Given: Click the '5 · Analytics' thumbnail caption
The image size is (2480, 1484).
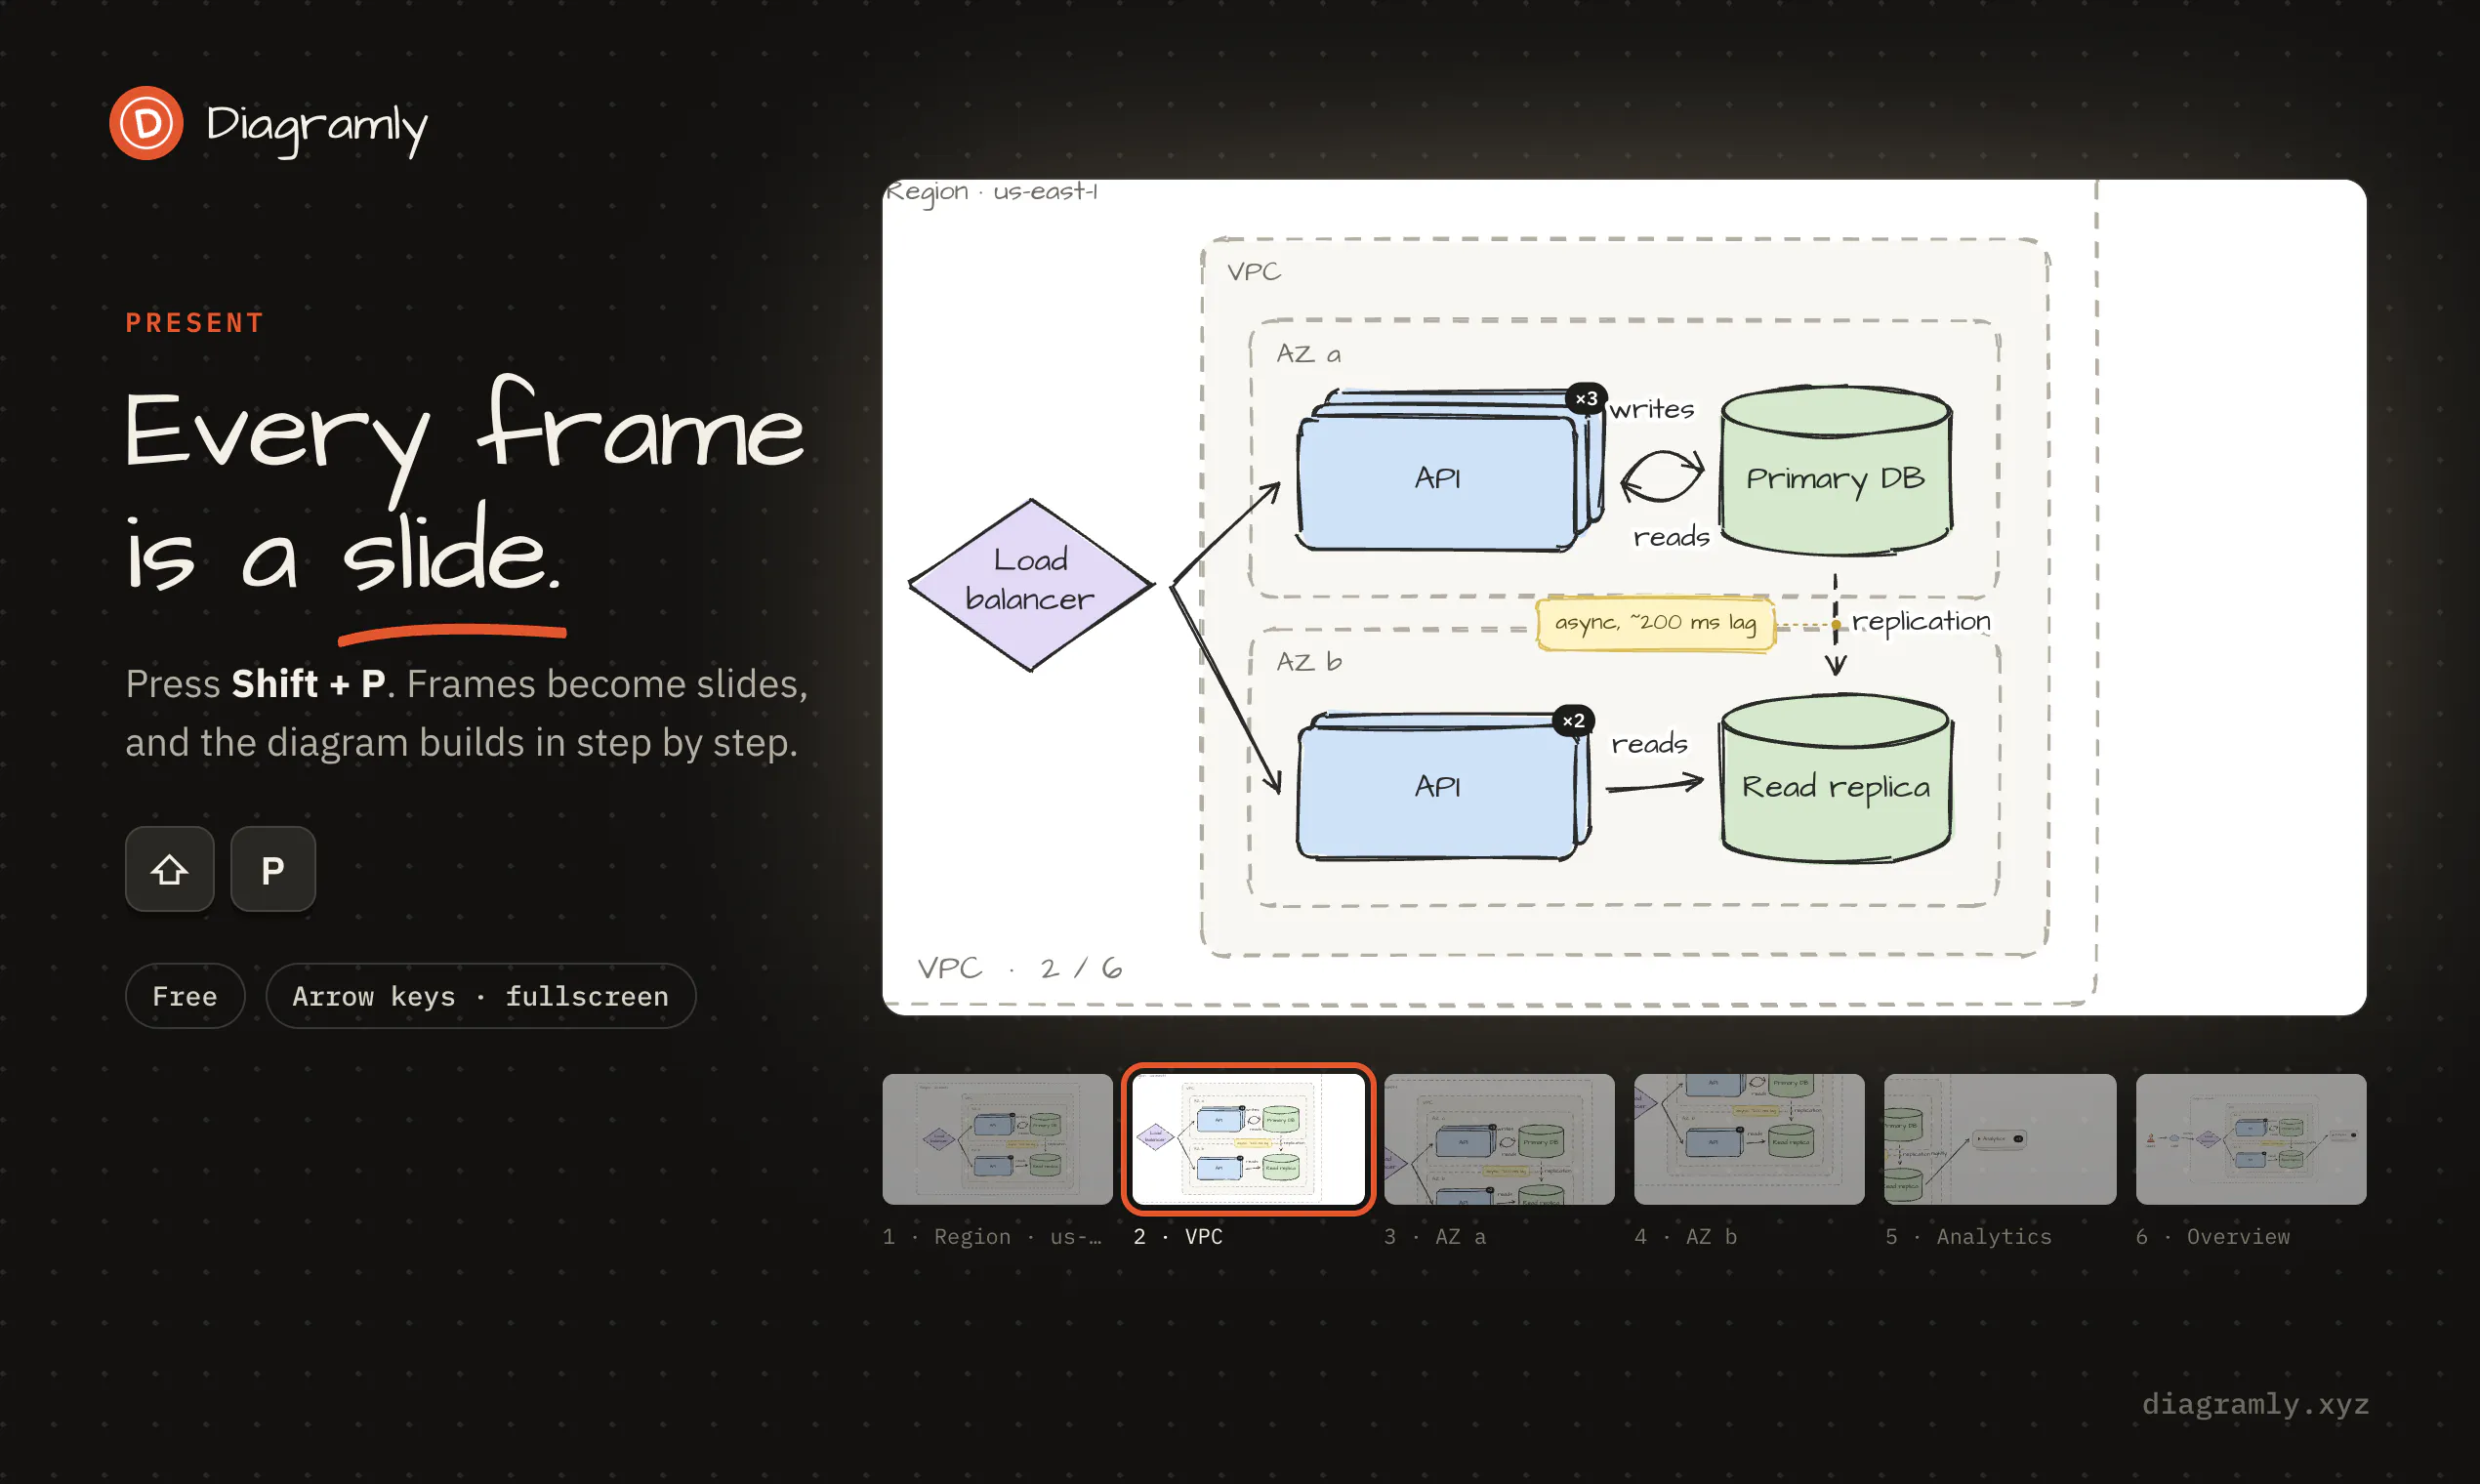Looking at the screenshot, I should (x=1968, y=1236).
